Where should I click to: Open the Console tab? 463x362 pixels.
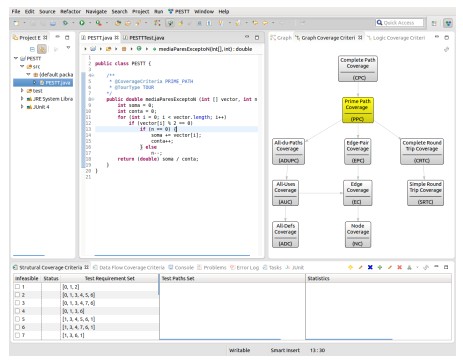click(x=181, y=267)
